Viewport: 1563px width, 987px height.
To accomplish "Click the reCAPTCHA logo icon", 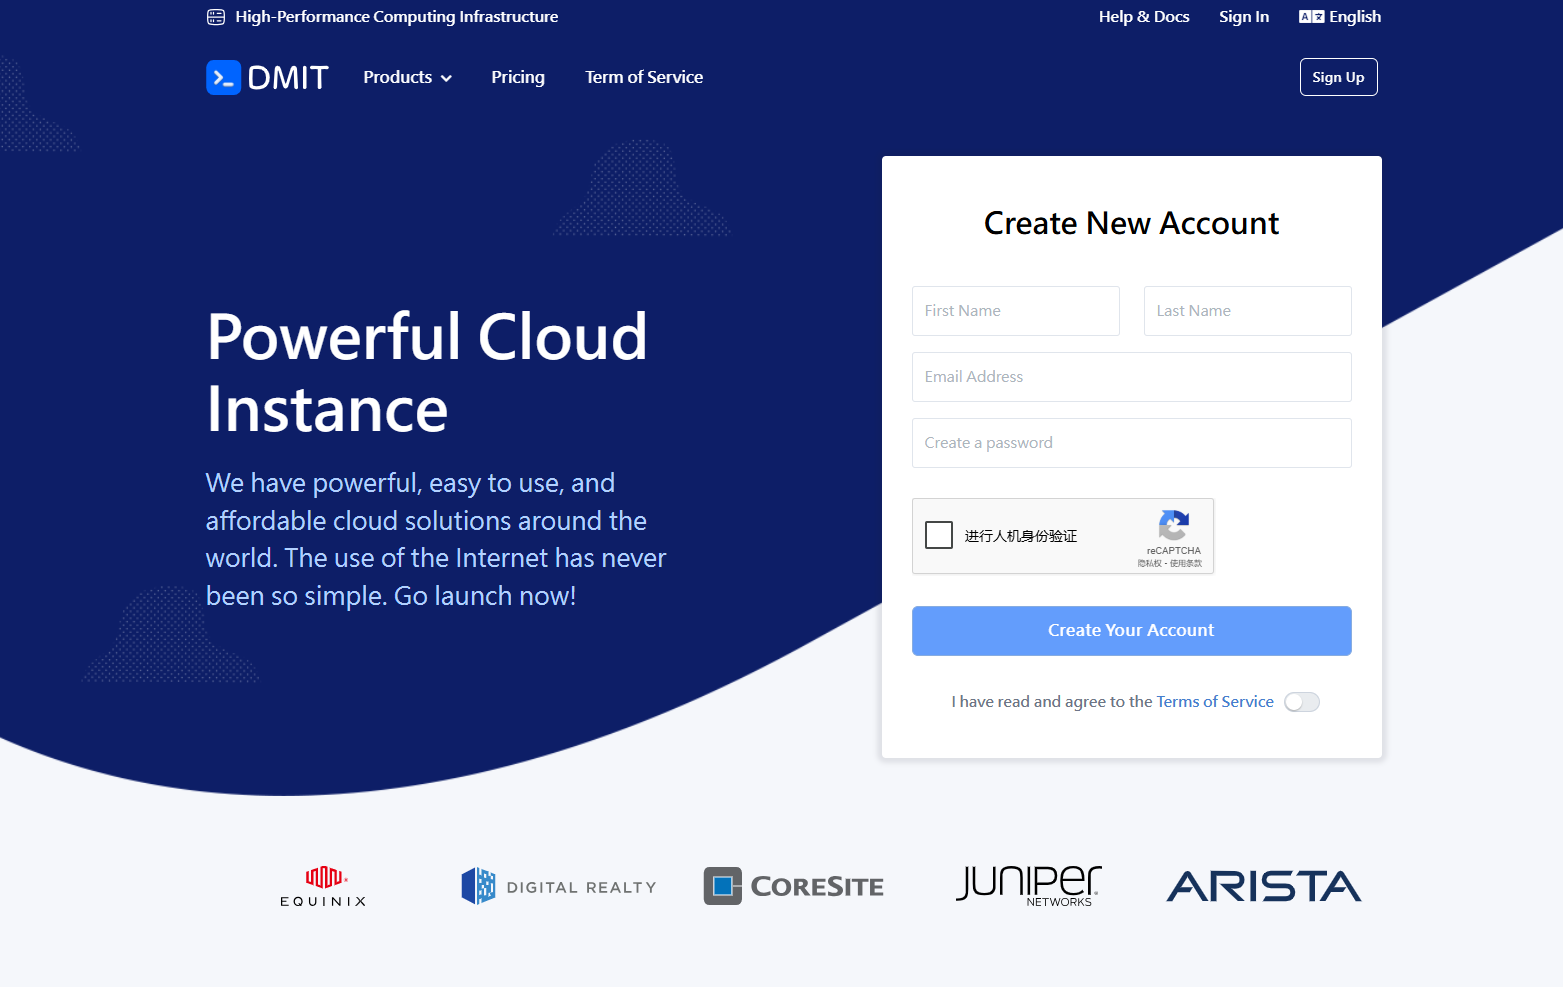I will point(1173,525).
